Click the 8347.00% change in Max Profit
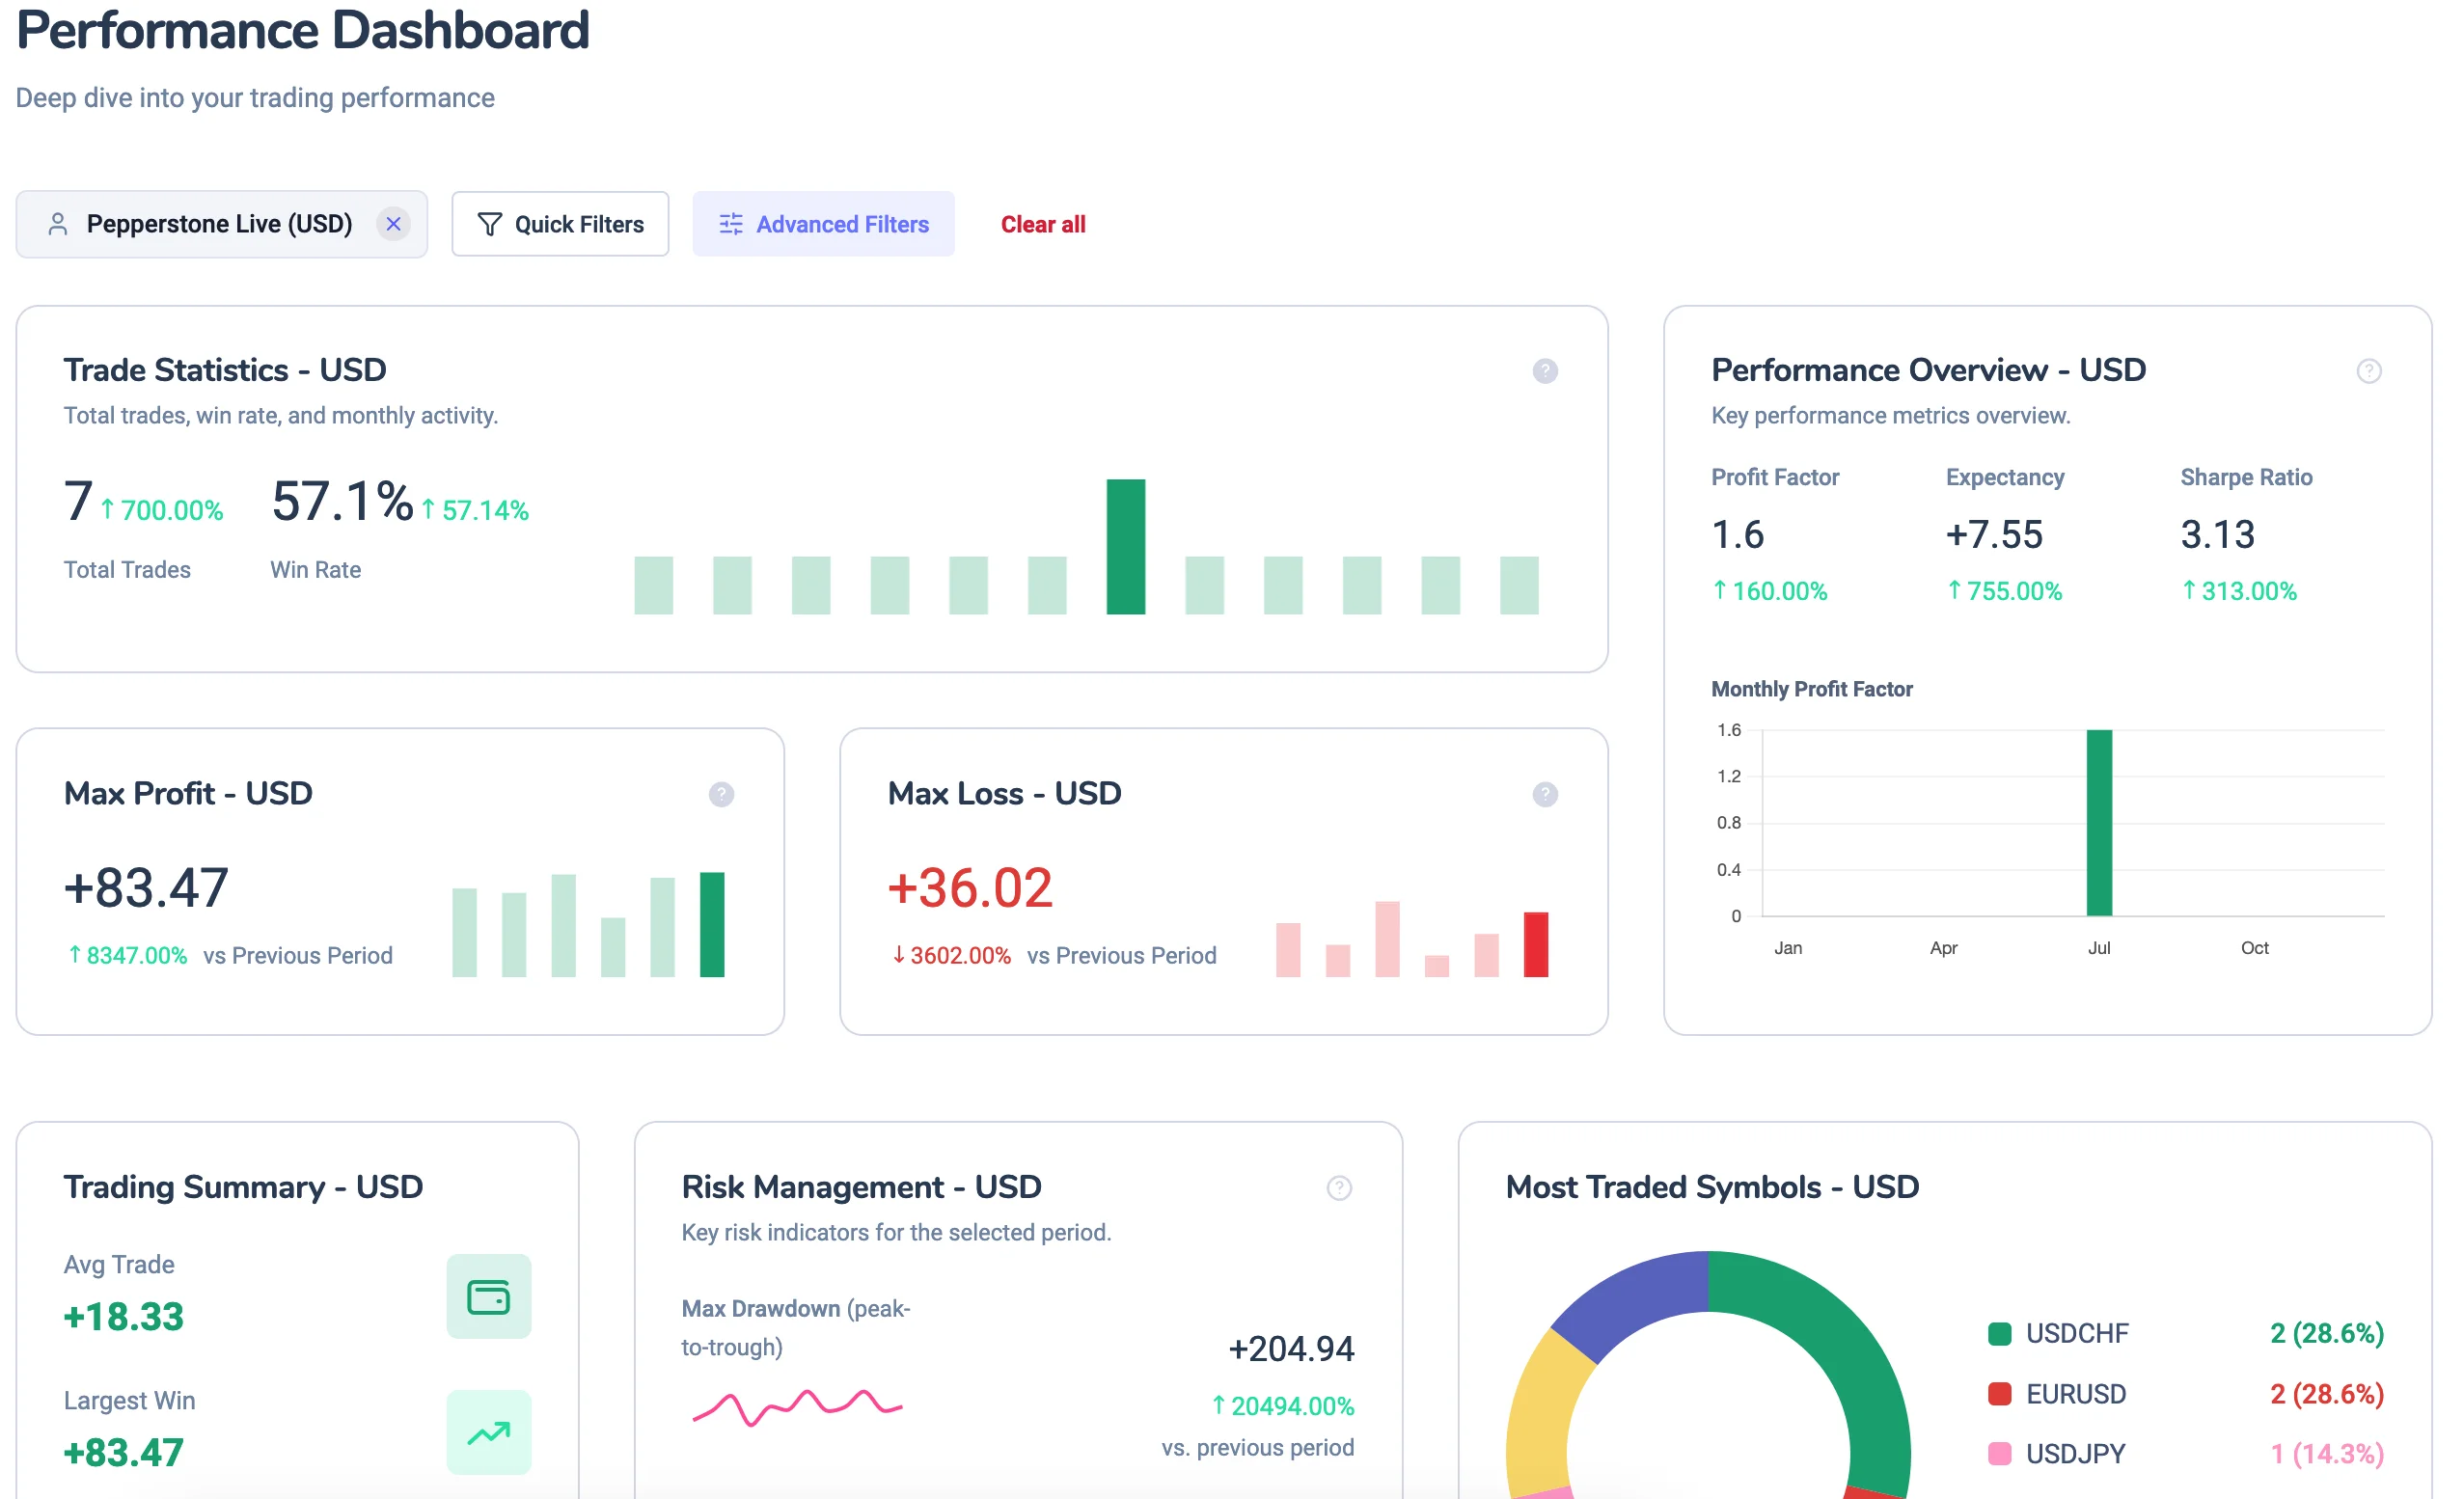 (128, 958)
